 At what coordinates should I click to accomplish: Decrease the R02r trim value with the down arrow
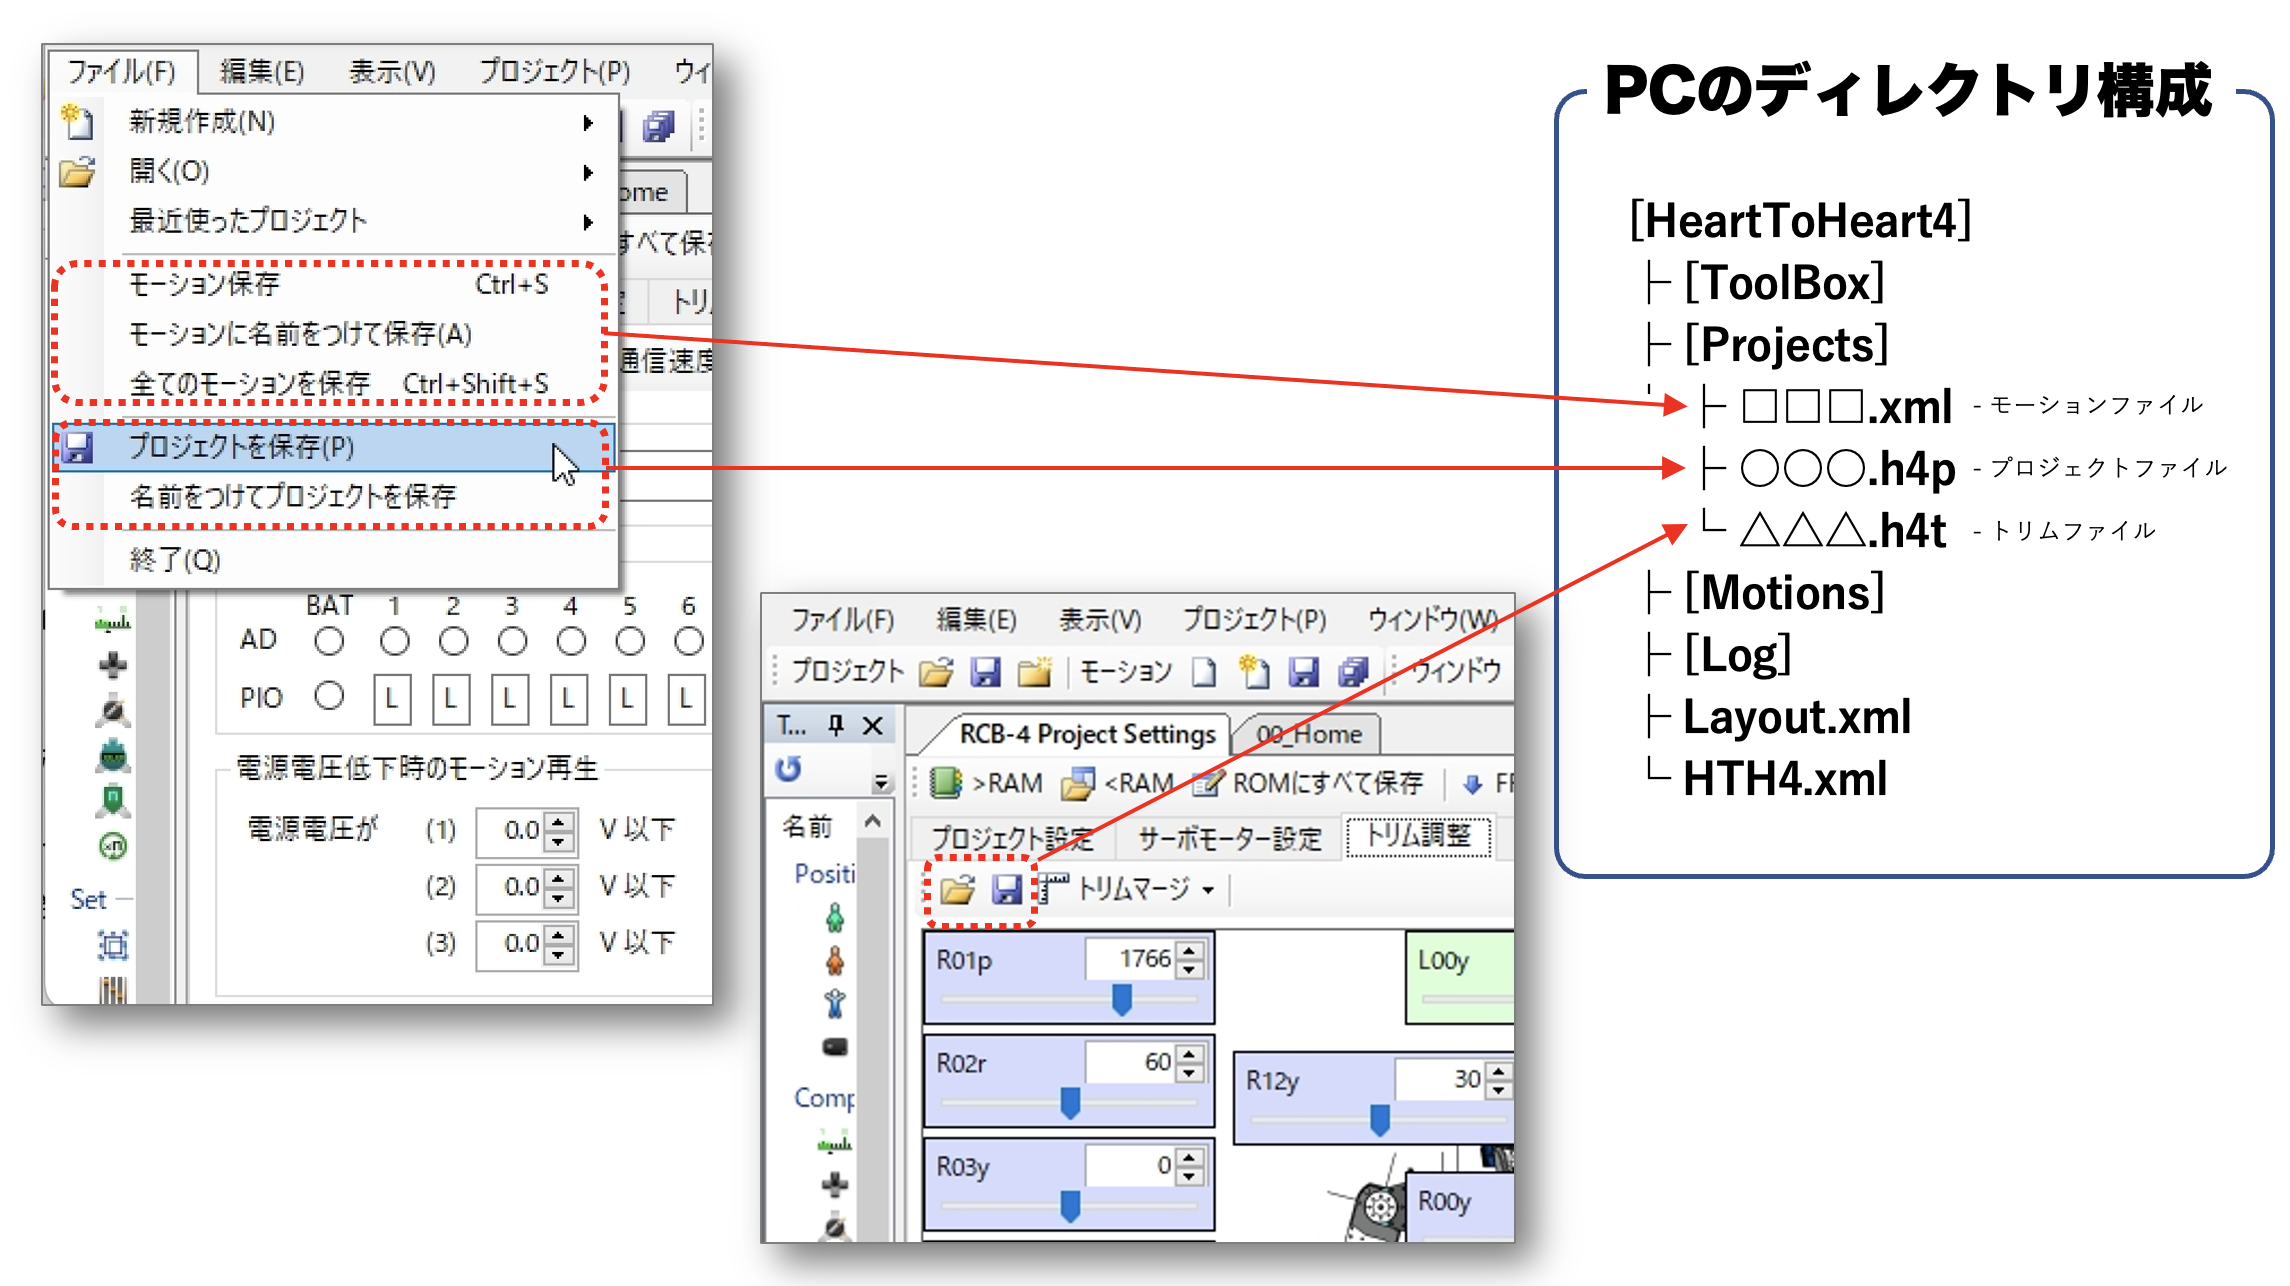click(x=1189, y=1073)
